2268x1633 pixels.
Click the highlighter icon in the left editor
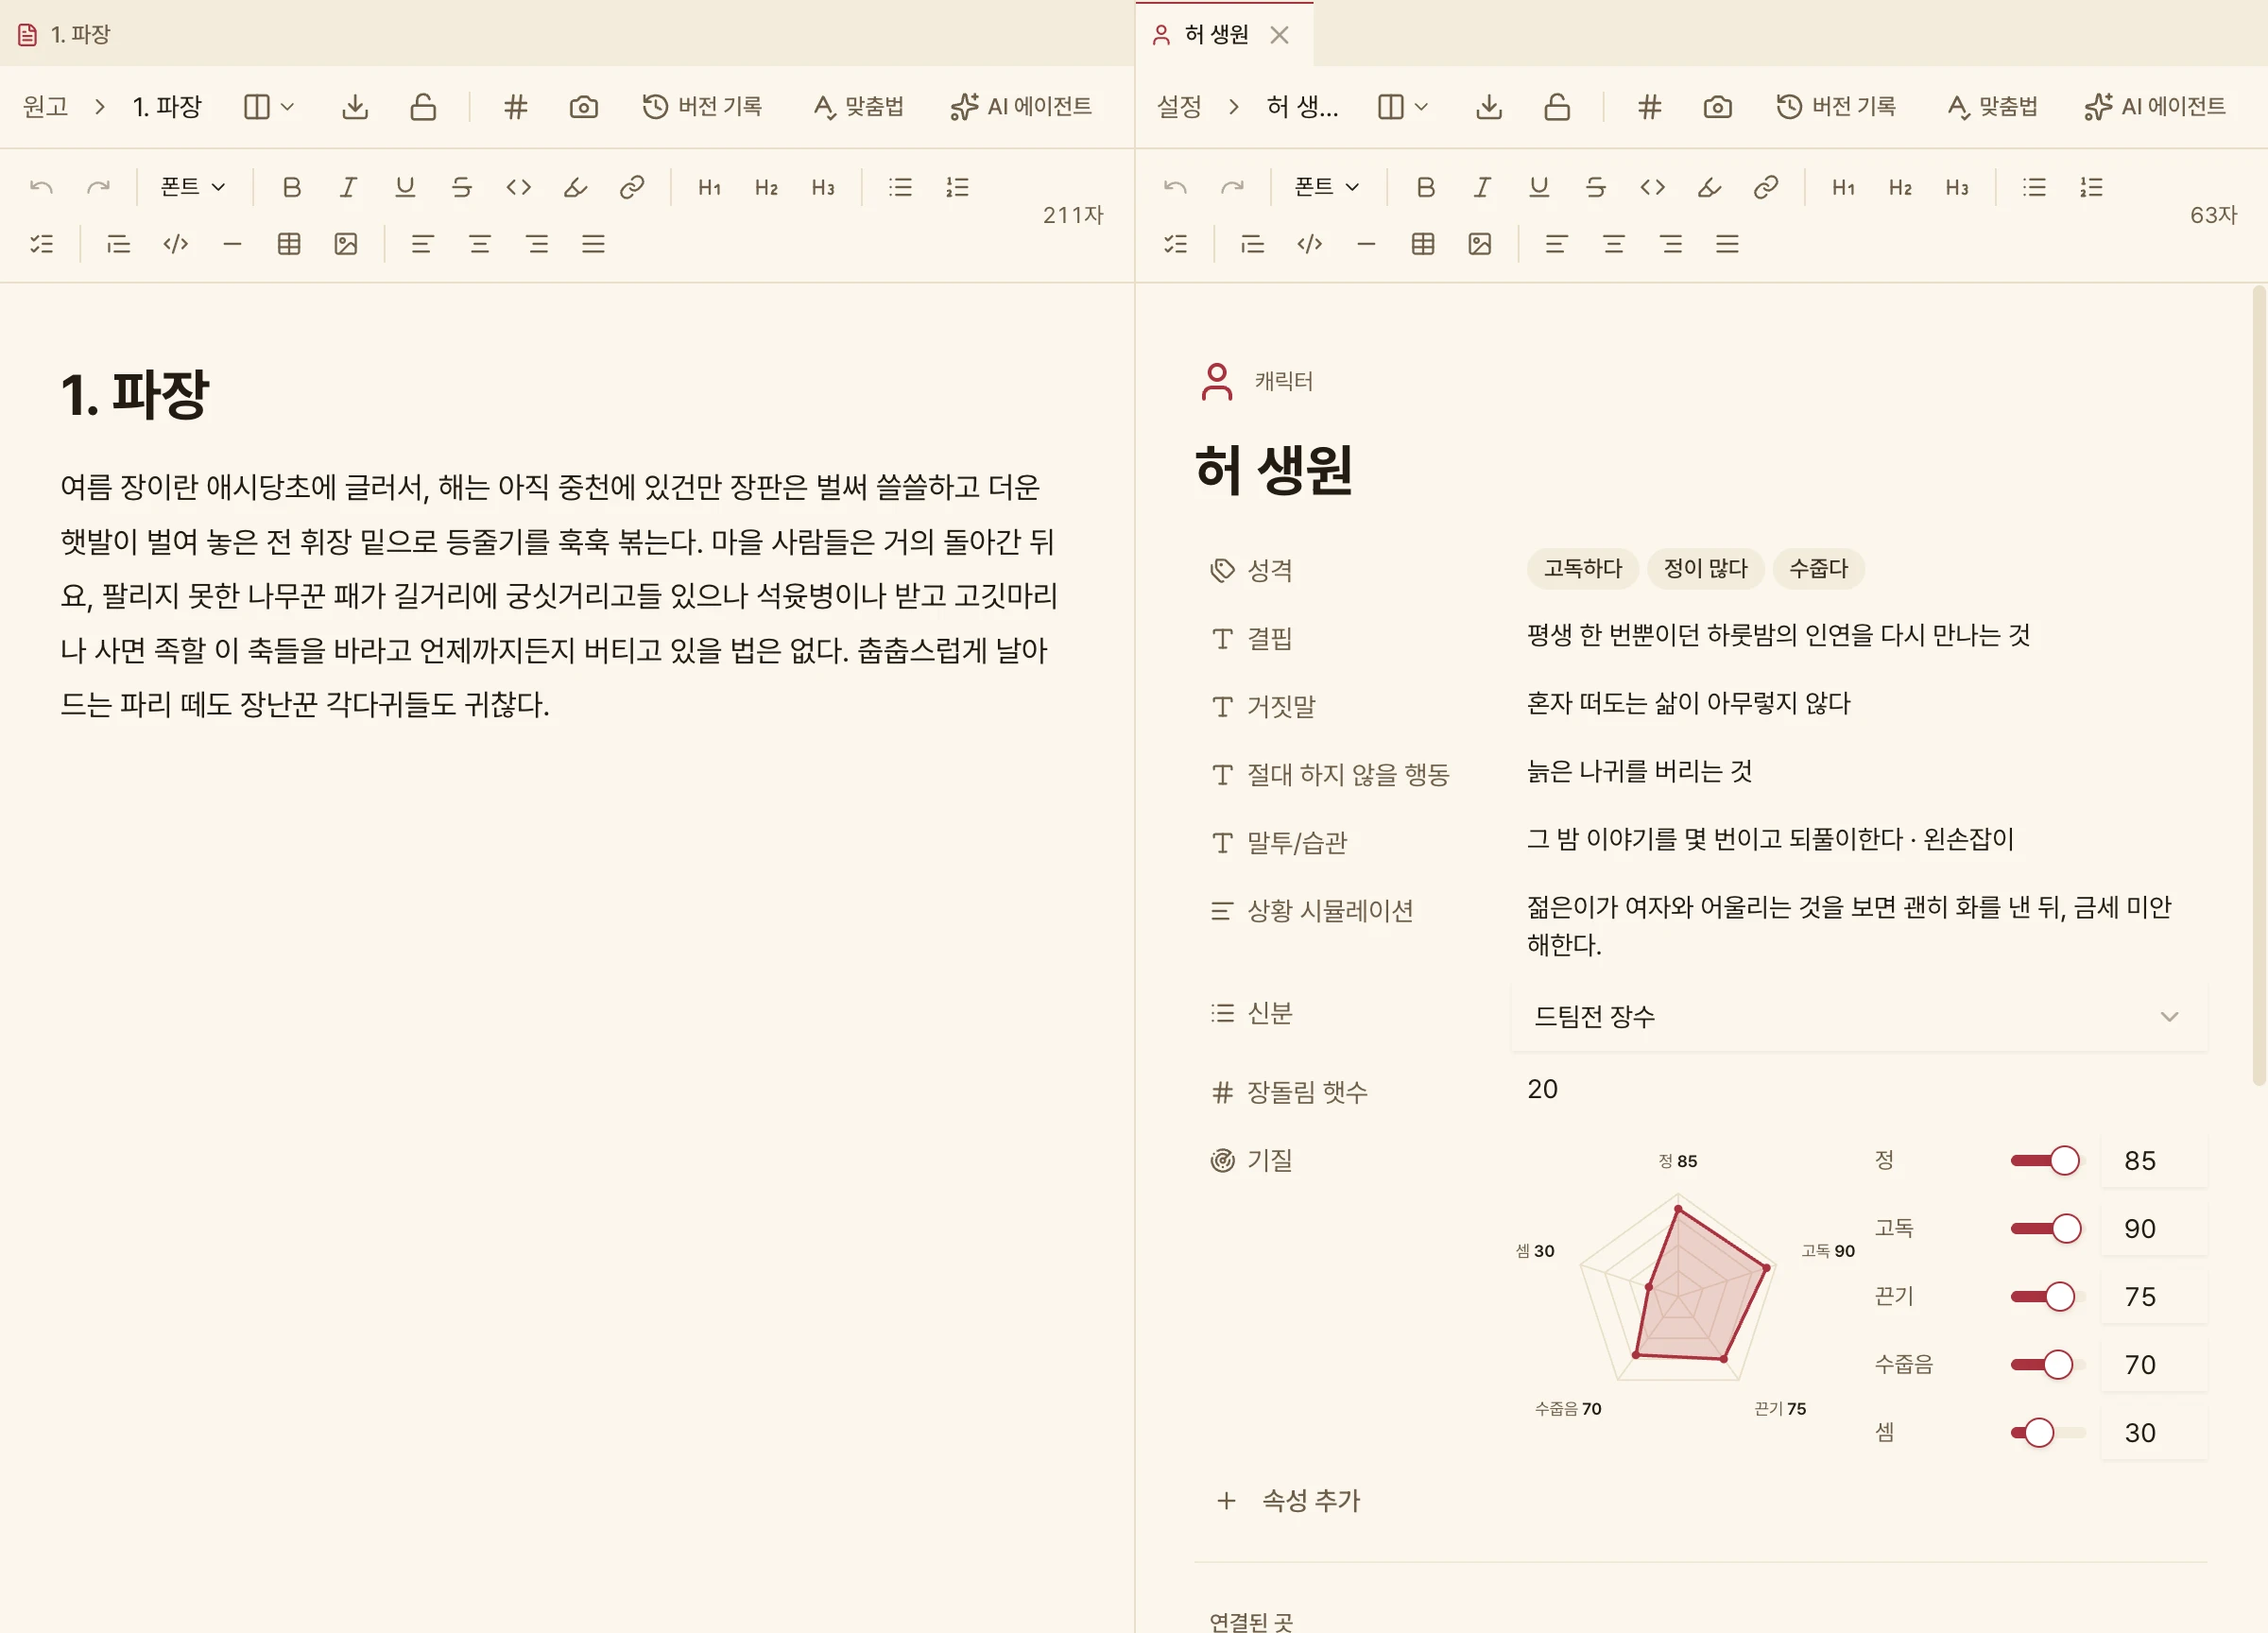575,187
